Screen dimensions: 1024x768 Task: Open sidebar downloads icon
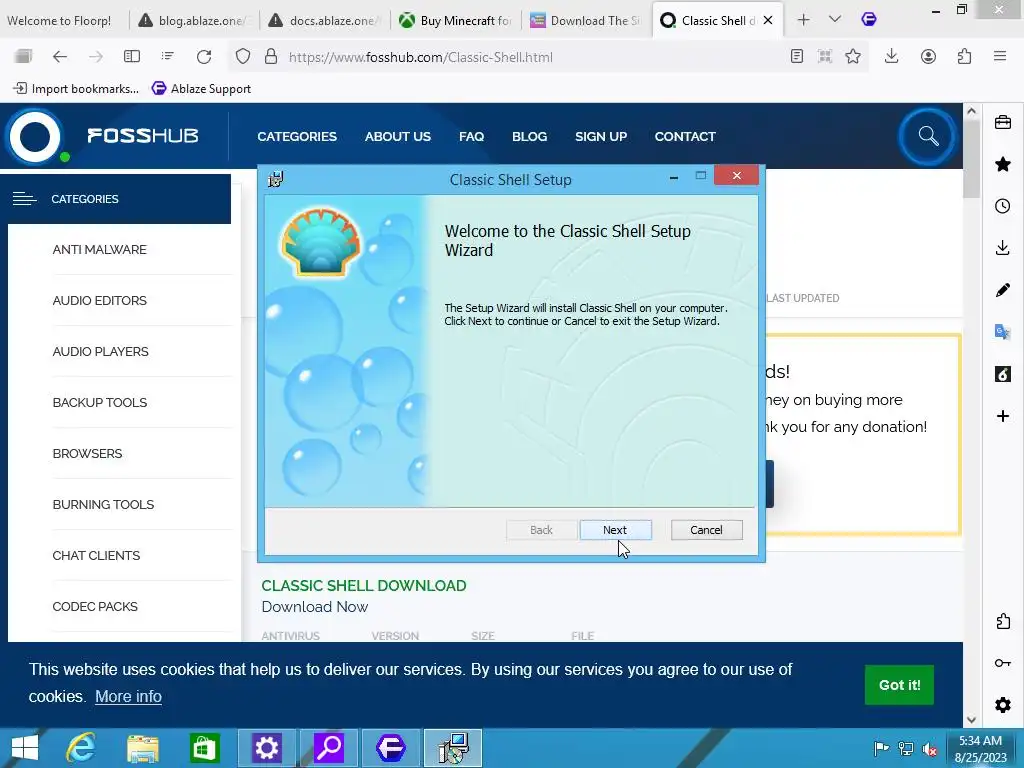click(x=1003, y=248)
